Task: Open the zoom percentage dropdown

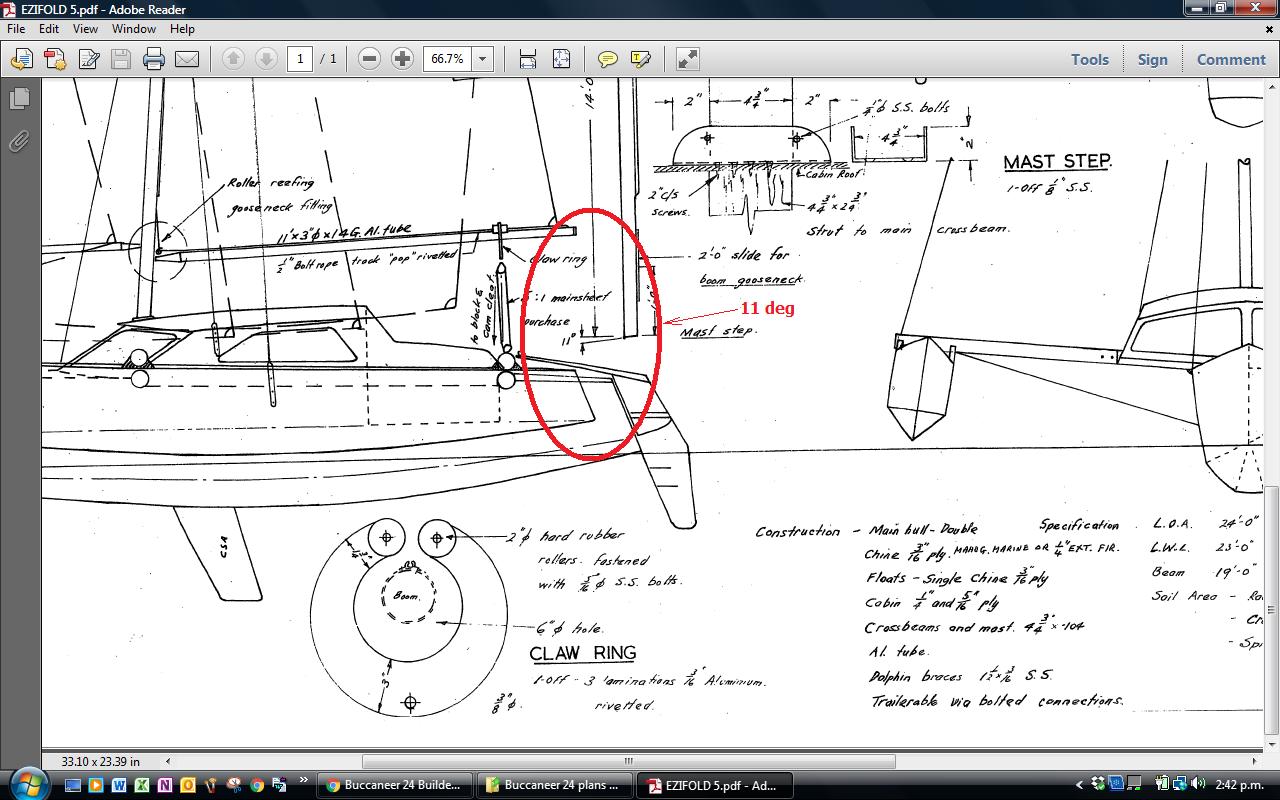Action: 482,59
